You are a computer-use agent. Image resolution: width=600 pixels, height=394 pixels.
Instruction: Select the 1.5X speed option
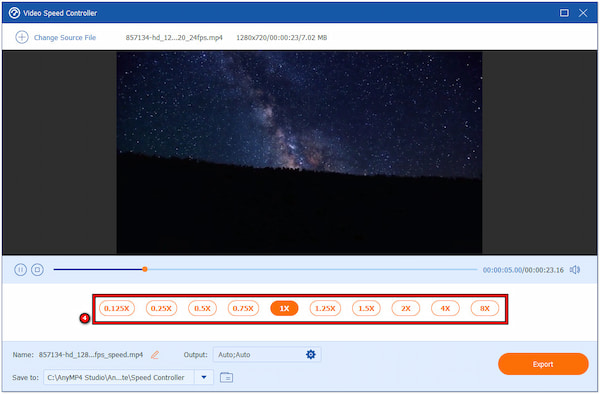coord(366,308)
